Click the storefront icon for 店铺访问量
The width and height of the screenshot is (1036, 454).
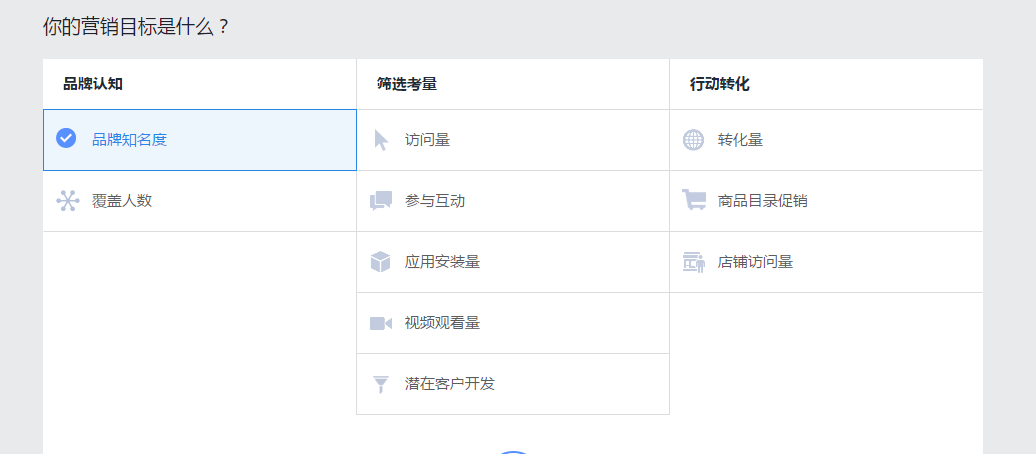point(693,262)
